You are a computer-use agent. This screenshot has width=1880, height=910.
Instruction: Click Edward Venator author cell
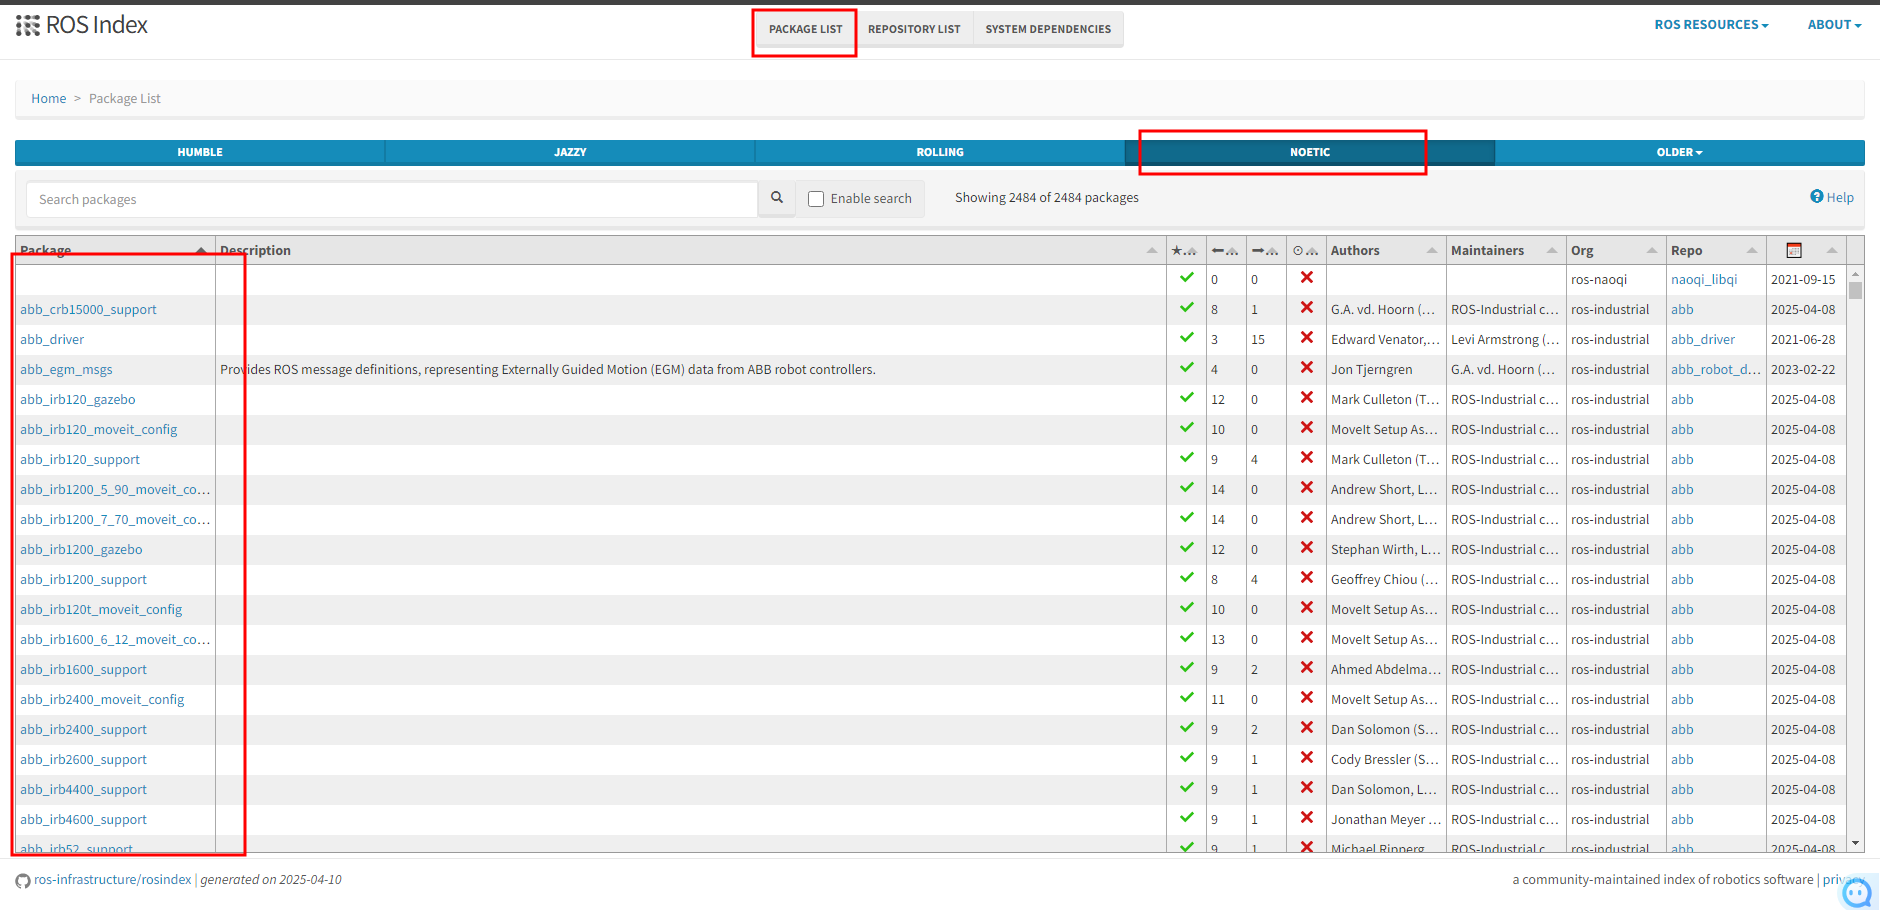(x=1385, y=339)
